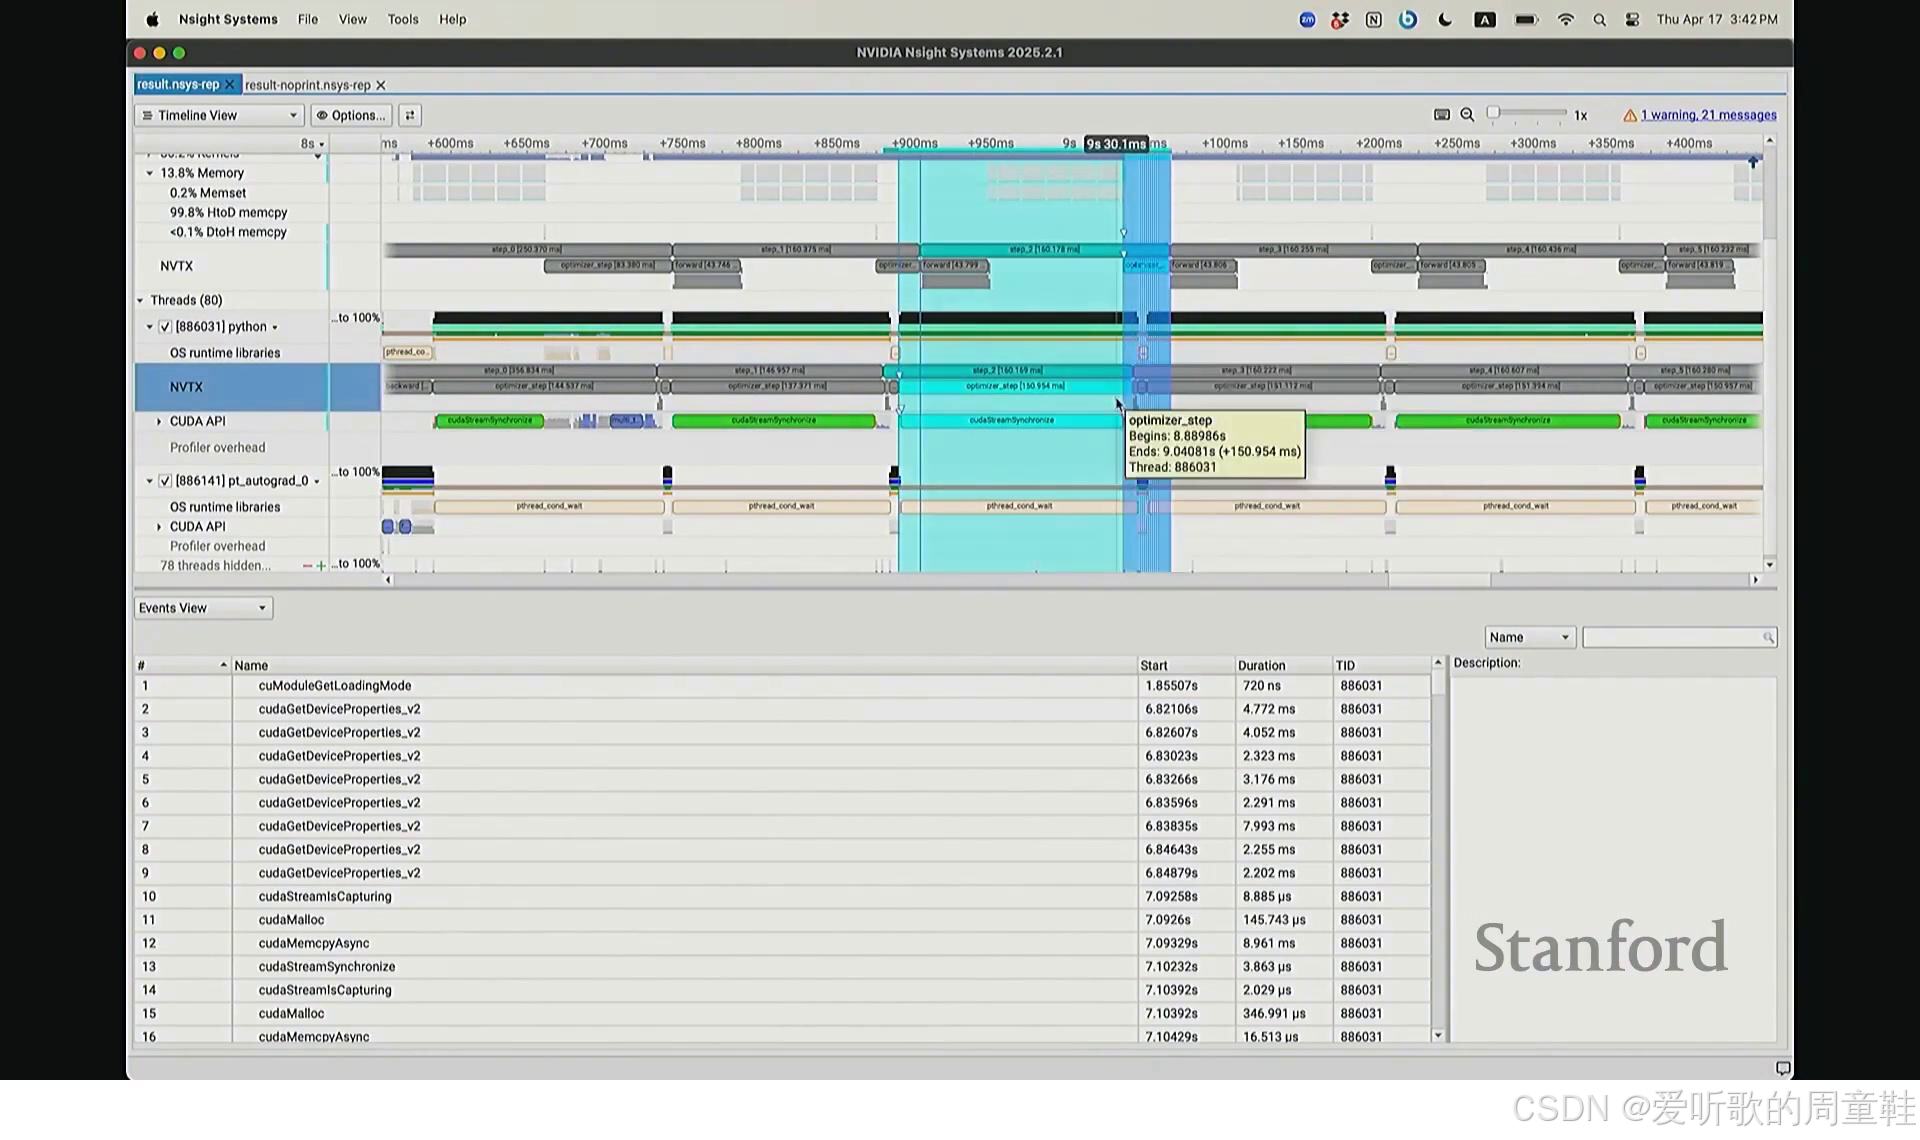Click the timeline zoom slider handle
The width and height of the screenshot is (1920, 1140).
(1493, 113)
